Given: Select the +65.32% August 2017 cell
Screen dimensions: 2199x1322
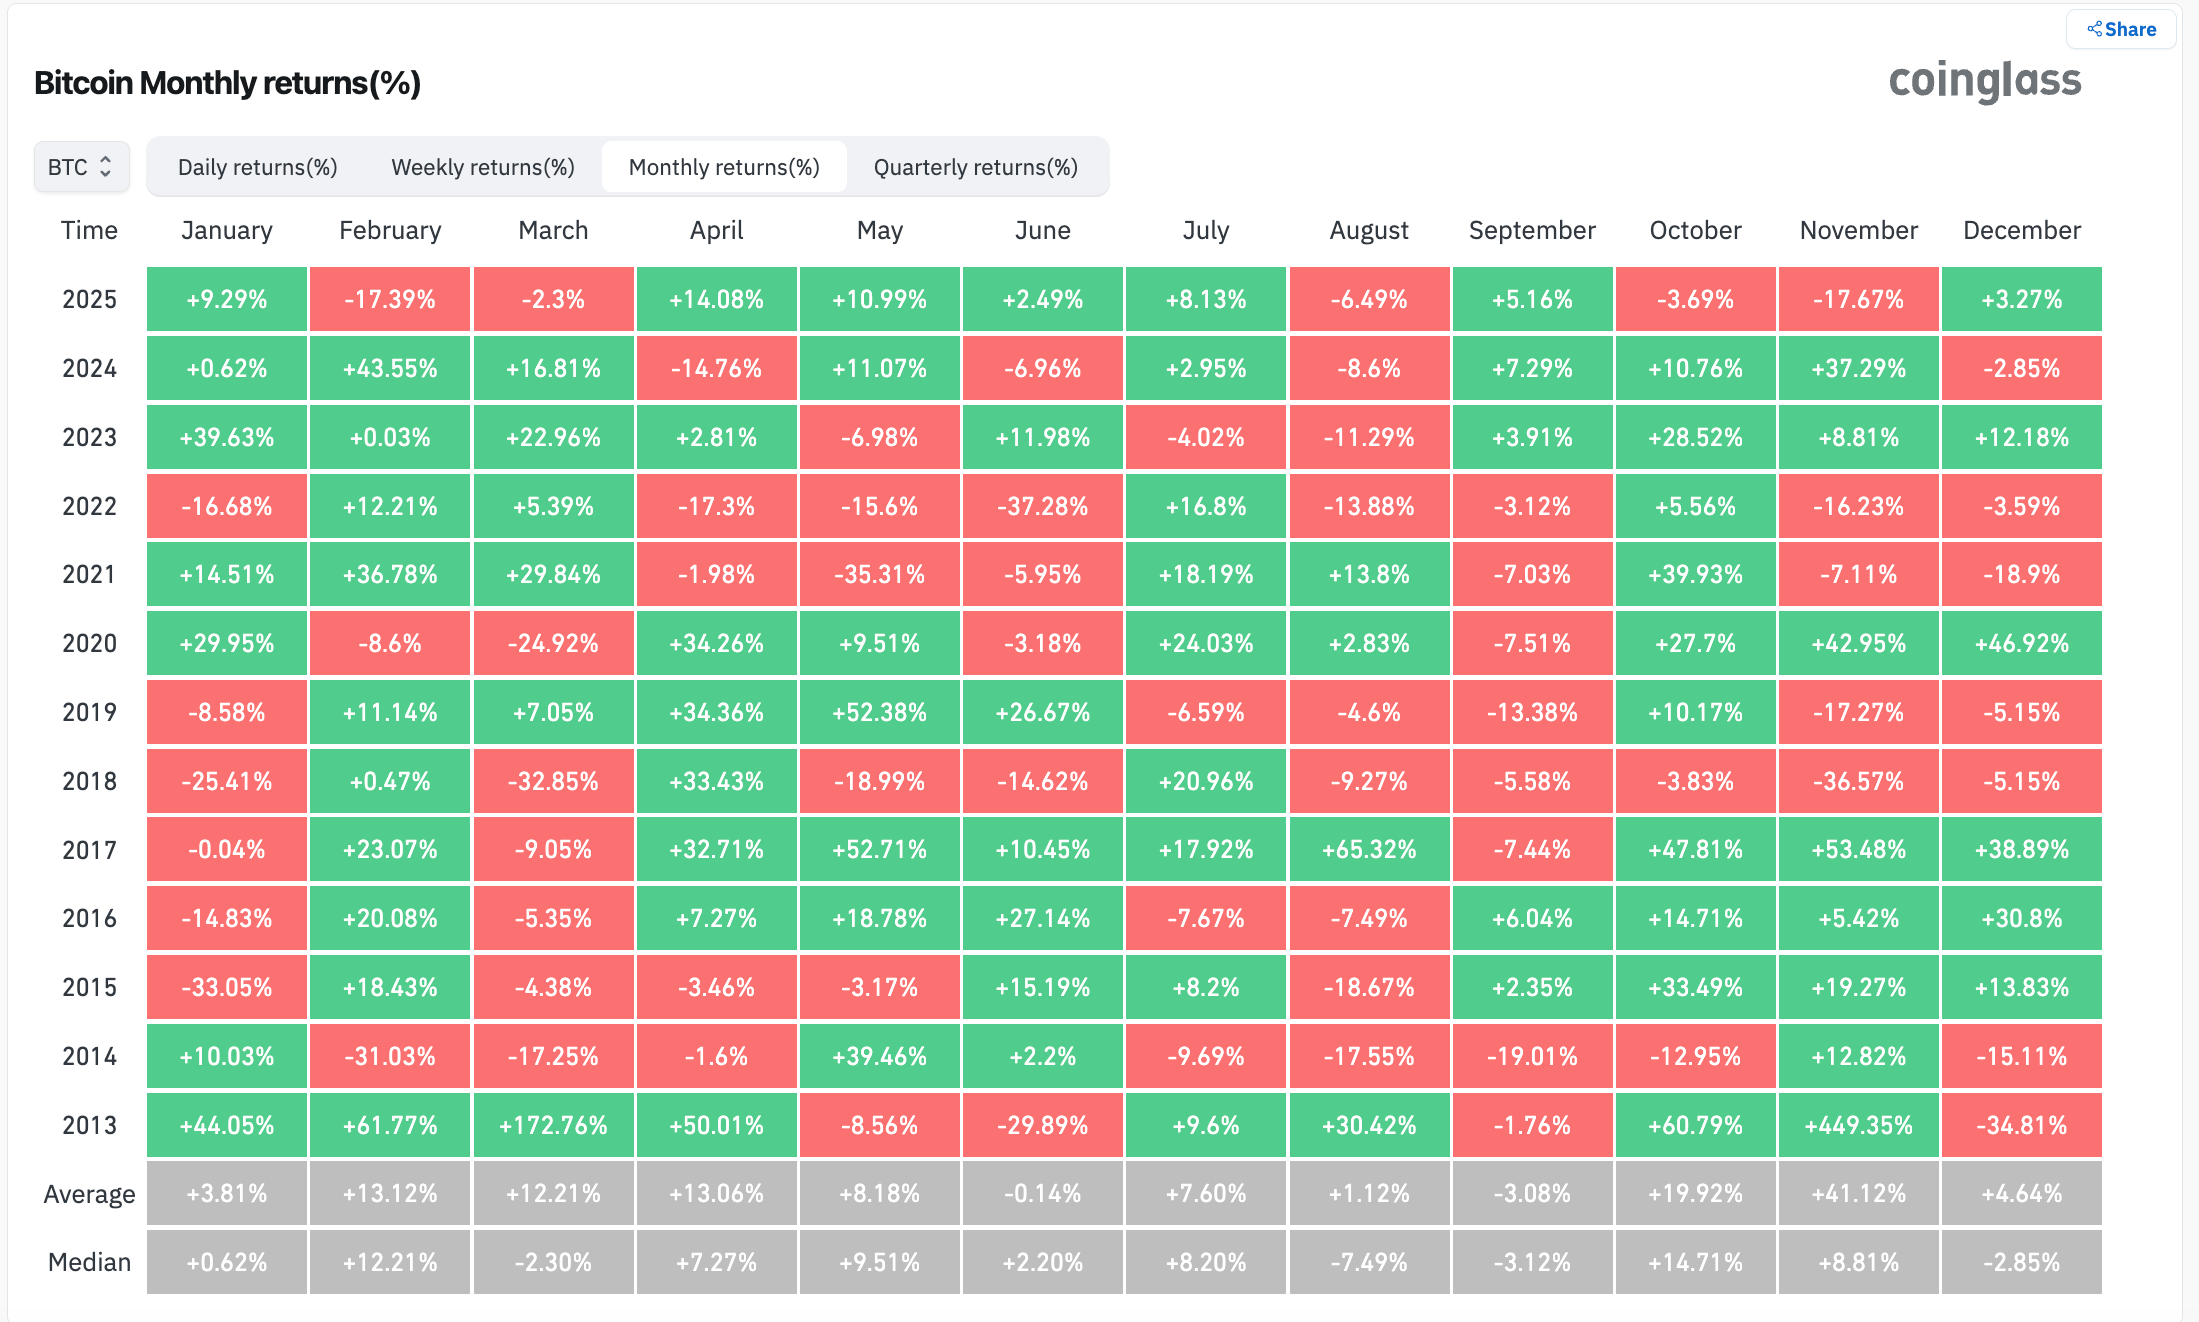Looking at the screenshot, I should pos(1369,849).
